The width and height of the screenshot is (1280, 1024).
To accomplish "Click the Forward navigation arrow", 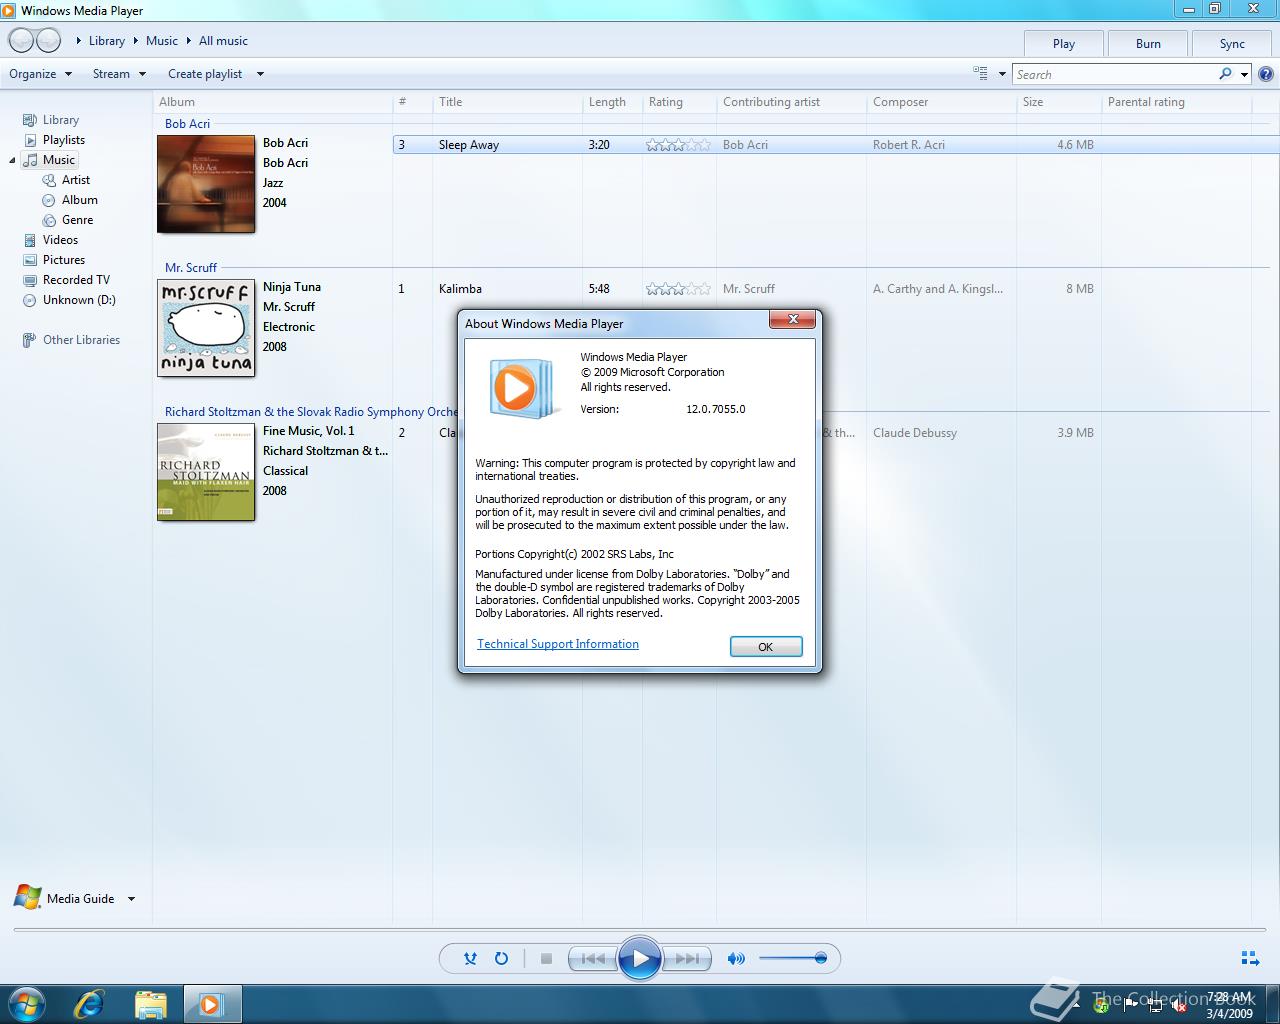I will point(48,40).
